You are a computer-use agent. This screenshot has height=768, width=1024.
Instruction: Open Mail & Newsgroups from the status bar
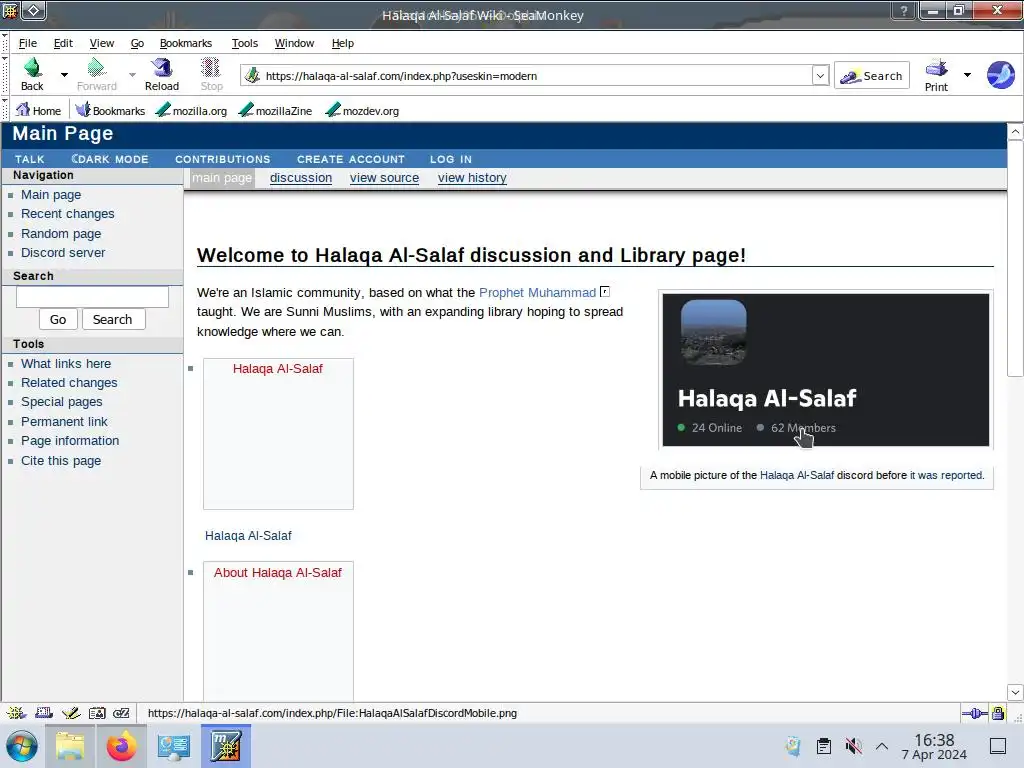click(x=44, y=712)
